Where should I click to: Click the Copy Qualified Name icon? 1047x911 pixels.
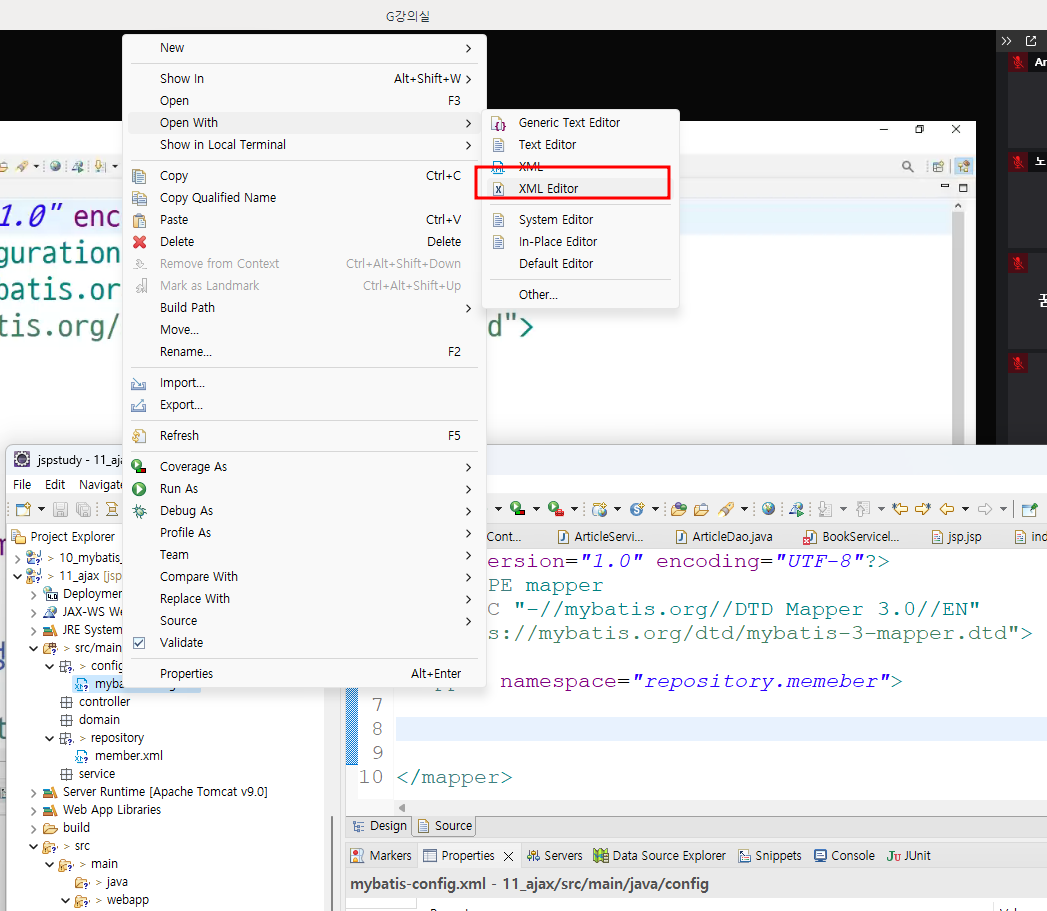pyautogui.click(x=139, y=198)
